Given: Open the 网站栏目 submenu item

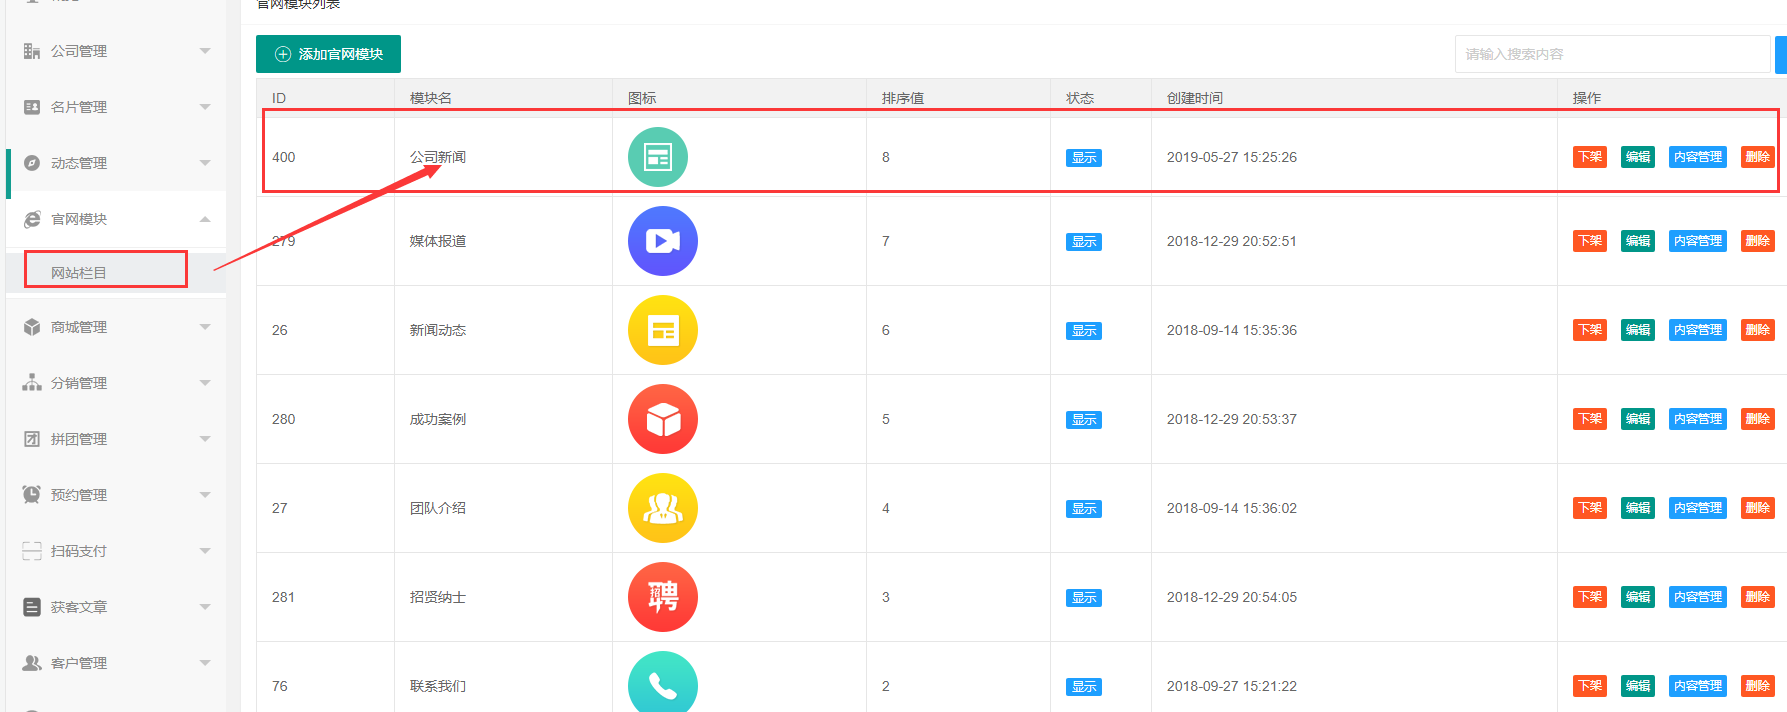Looking at the screenshot, I should 79,273.
